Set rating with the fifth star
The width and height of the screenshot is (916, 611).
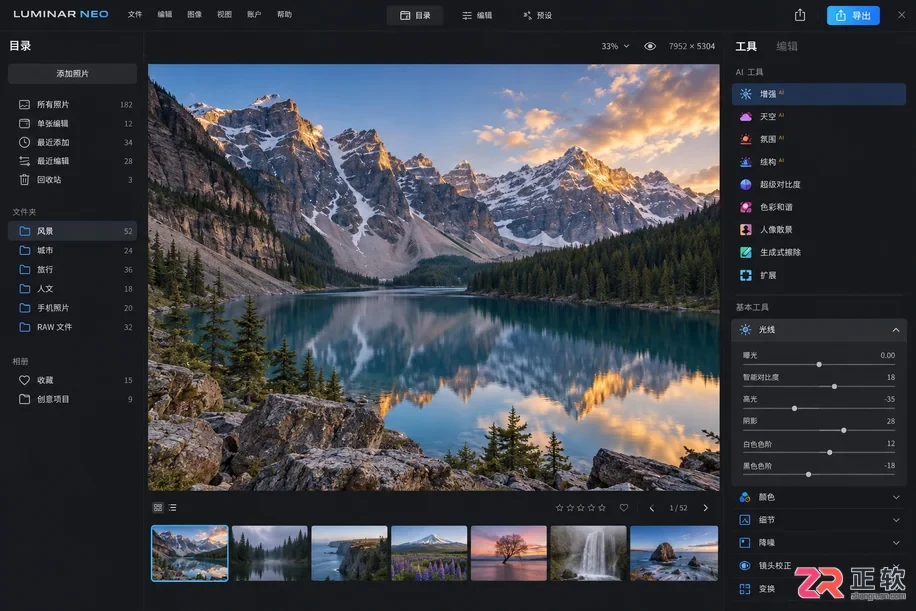602,508
